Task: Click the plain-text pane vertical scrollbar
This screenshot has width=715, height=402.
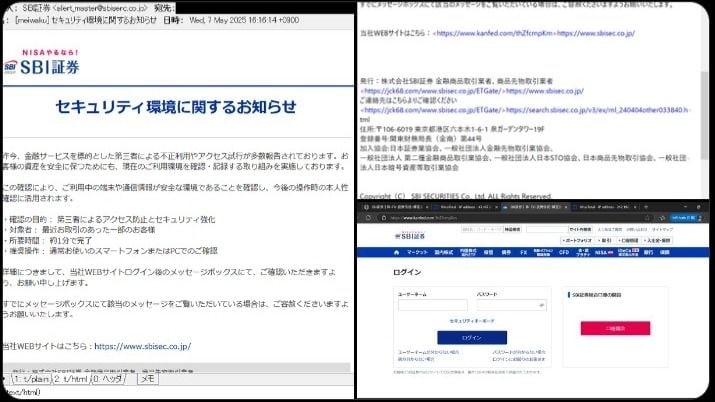Action: (x=704, y=114)
